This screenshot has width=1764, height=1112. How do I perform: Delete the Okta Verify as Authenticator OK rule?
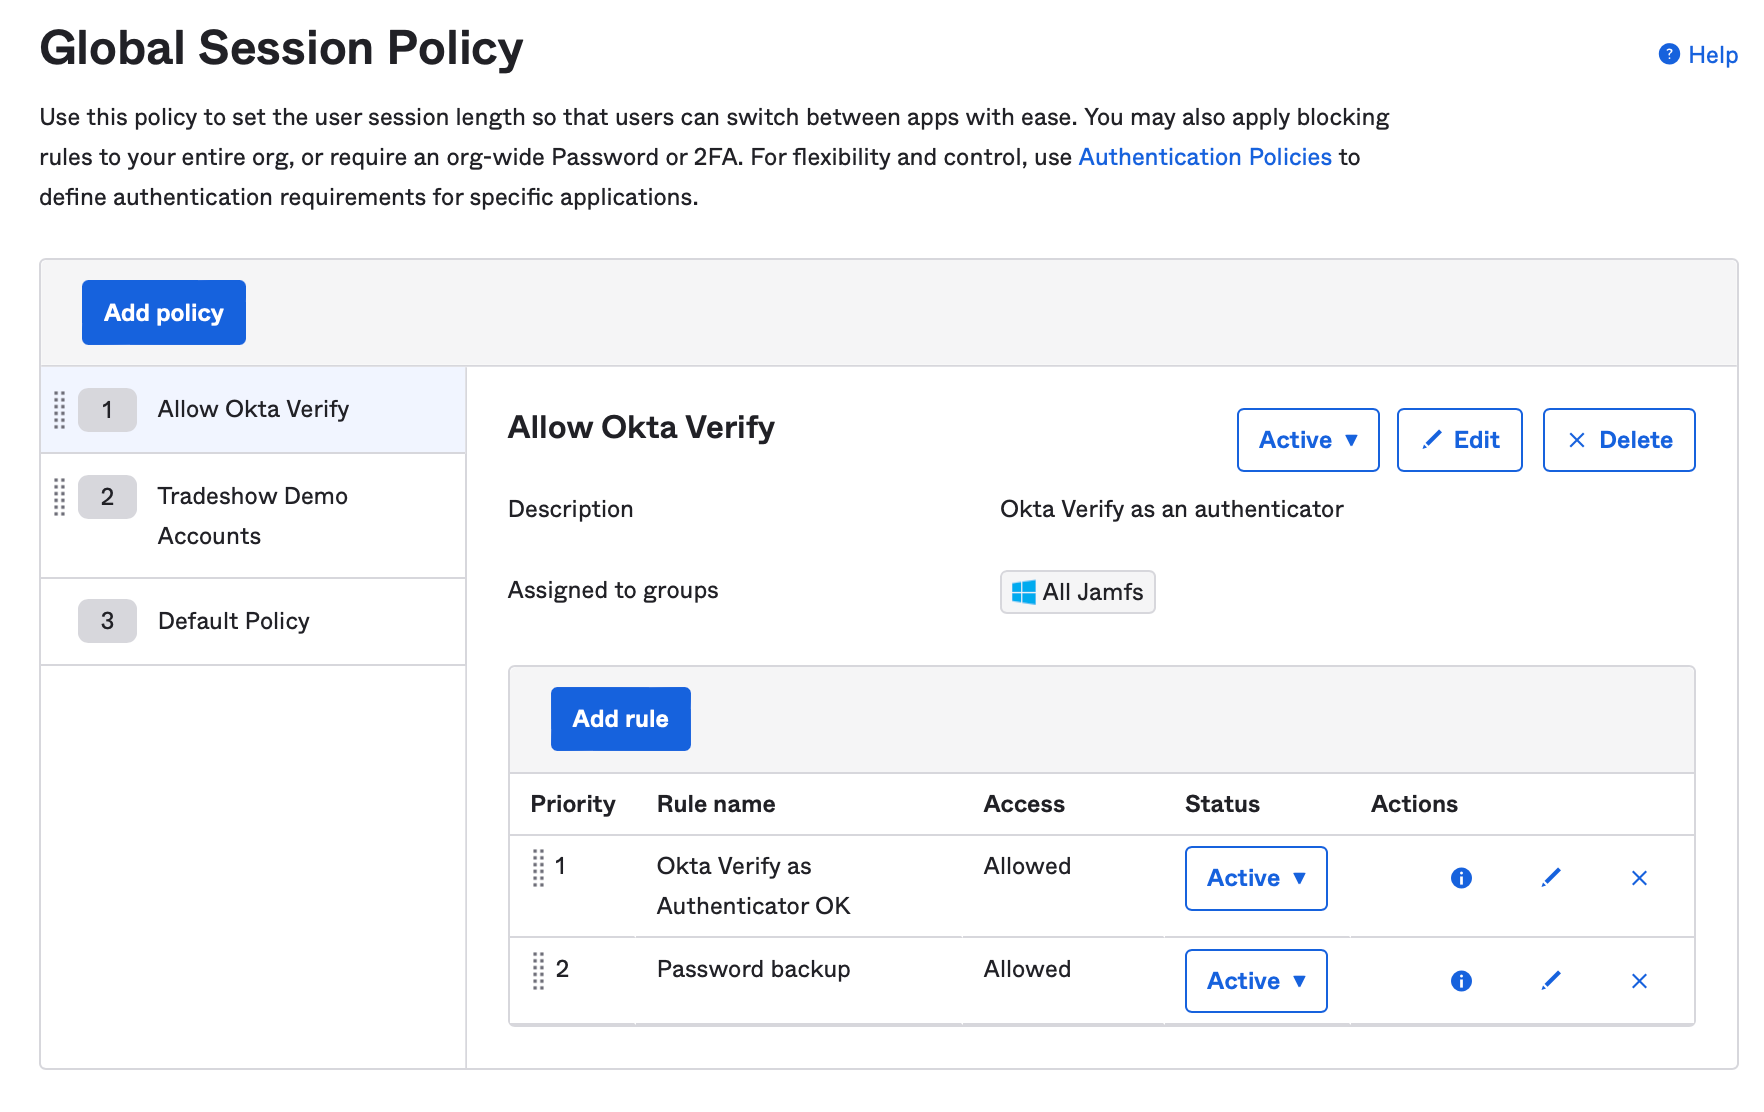pos(1639,878)
